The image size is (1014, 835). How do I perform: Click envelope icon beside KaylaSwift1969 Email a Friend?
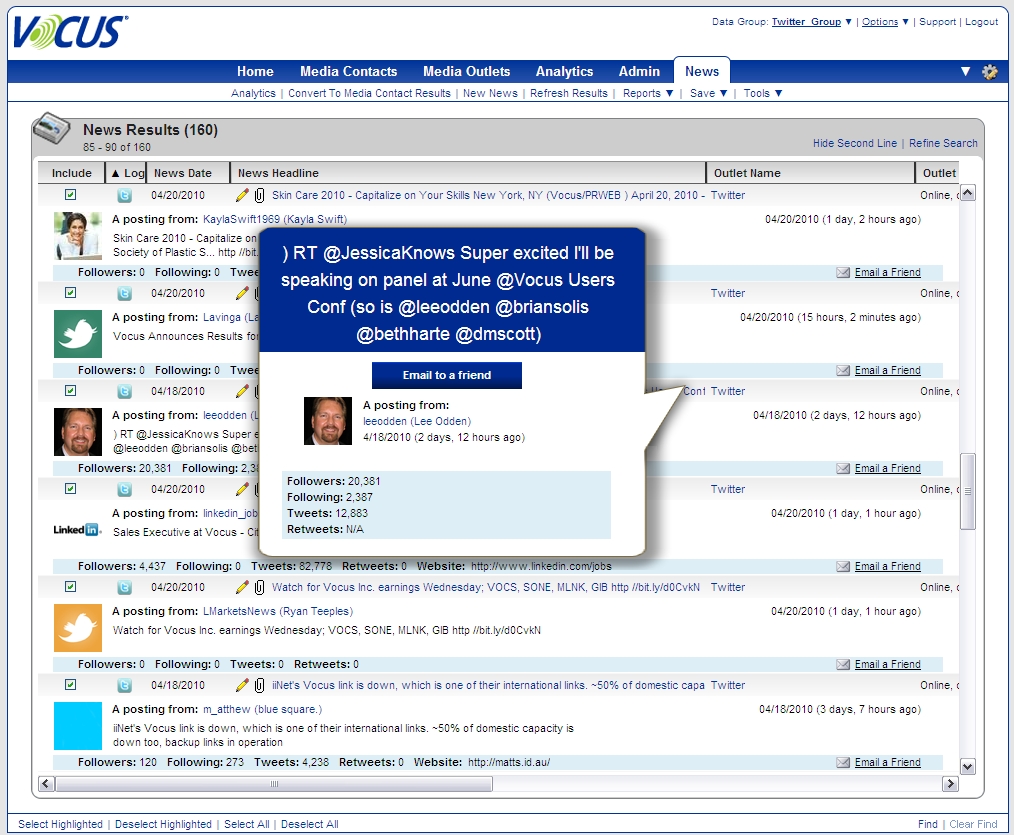coord(843,272)
